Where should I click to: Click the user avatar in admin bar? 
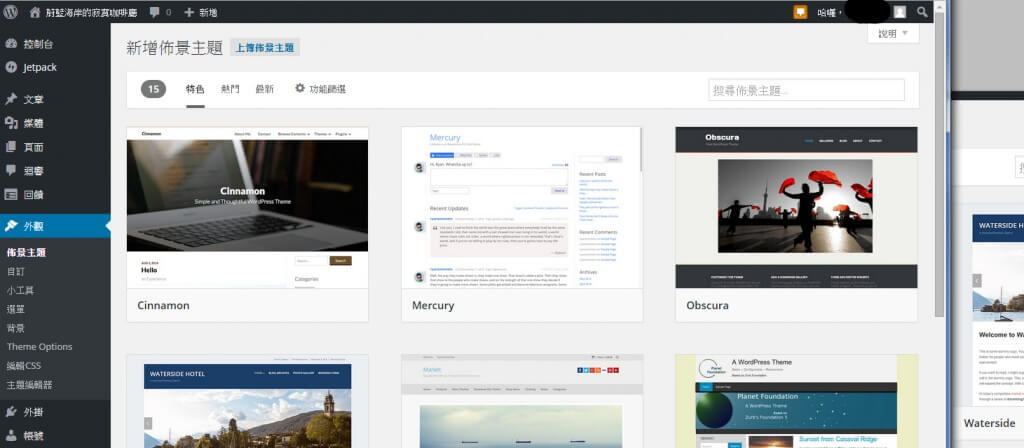pyautogui.click(x=900, y=12)
